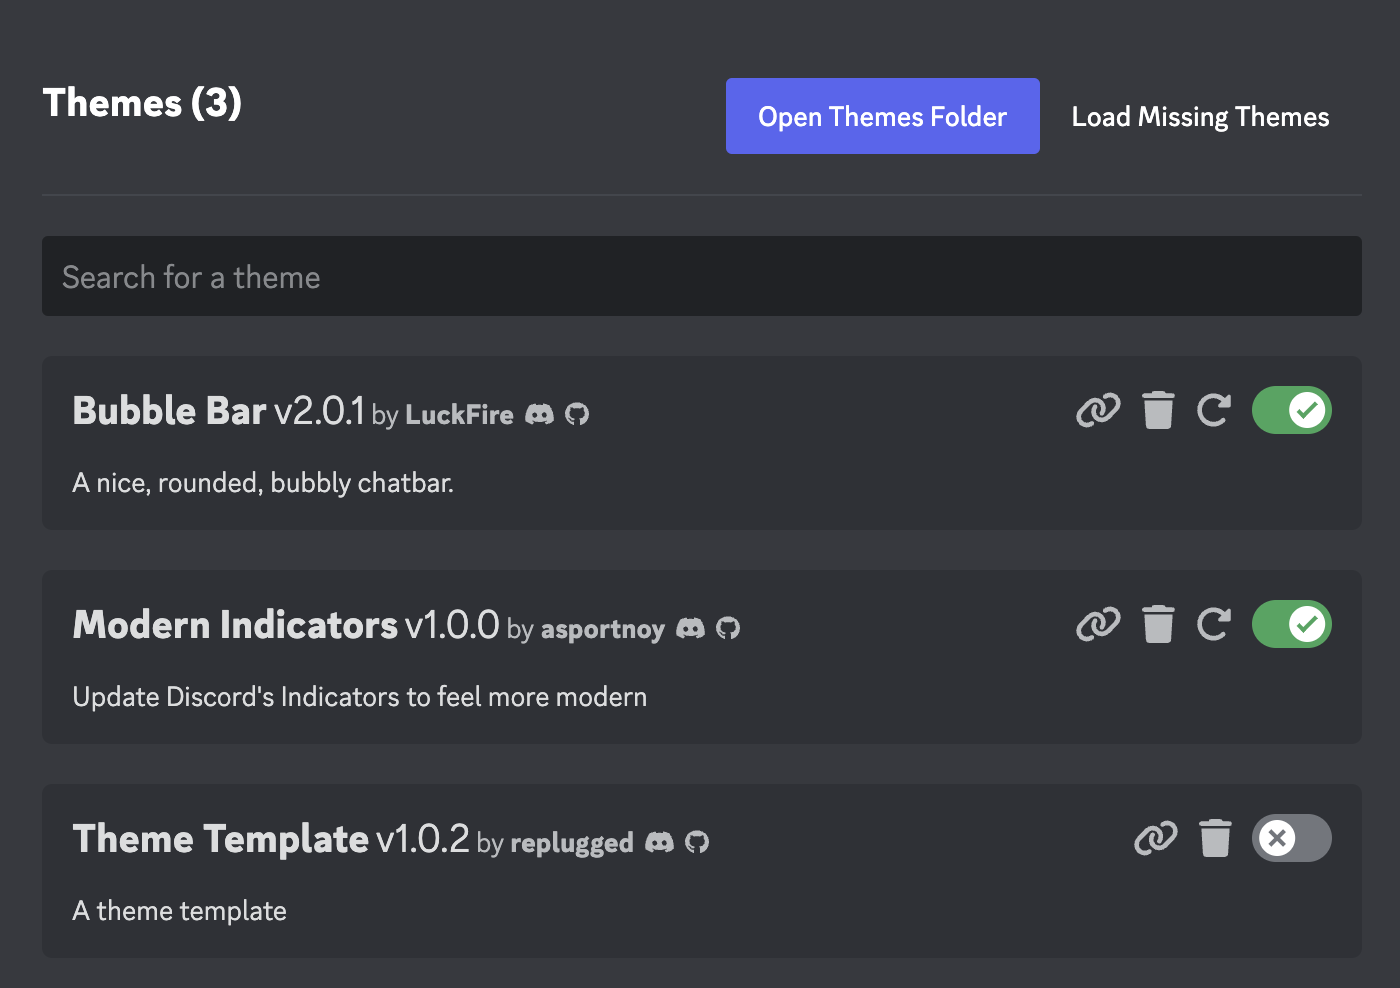Disable the Bubble Bar theme
1400x988 pixels.
(1291, 410)
